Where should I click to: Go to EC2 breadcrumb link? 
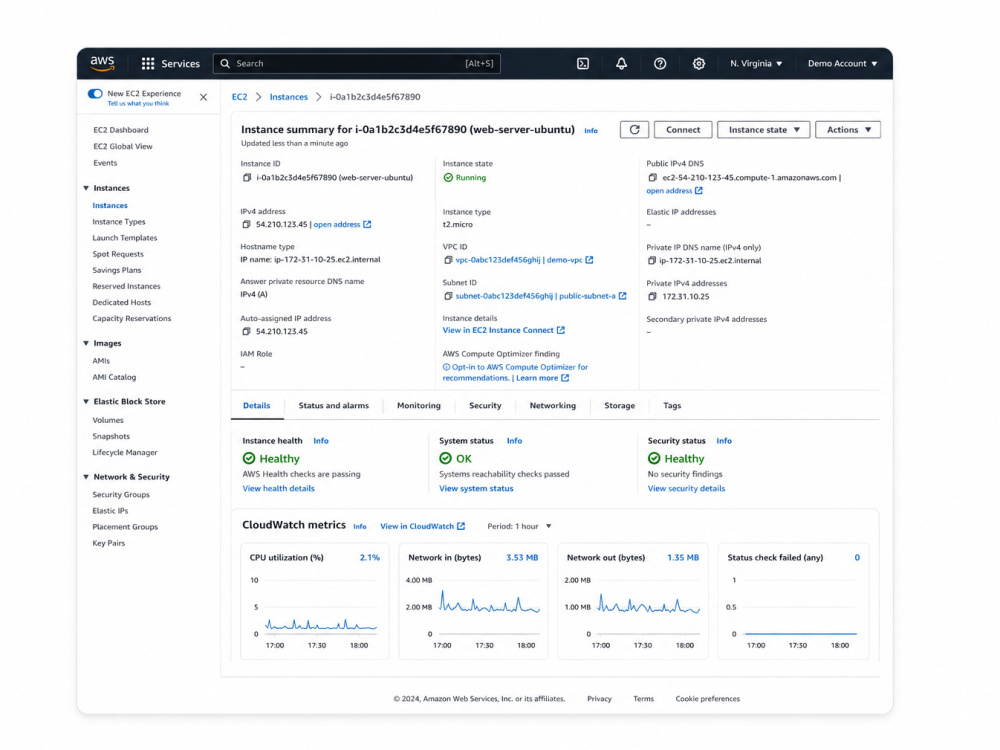[239, 97]
